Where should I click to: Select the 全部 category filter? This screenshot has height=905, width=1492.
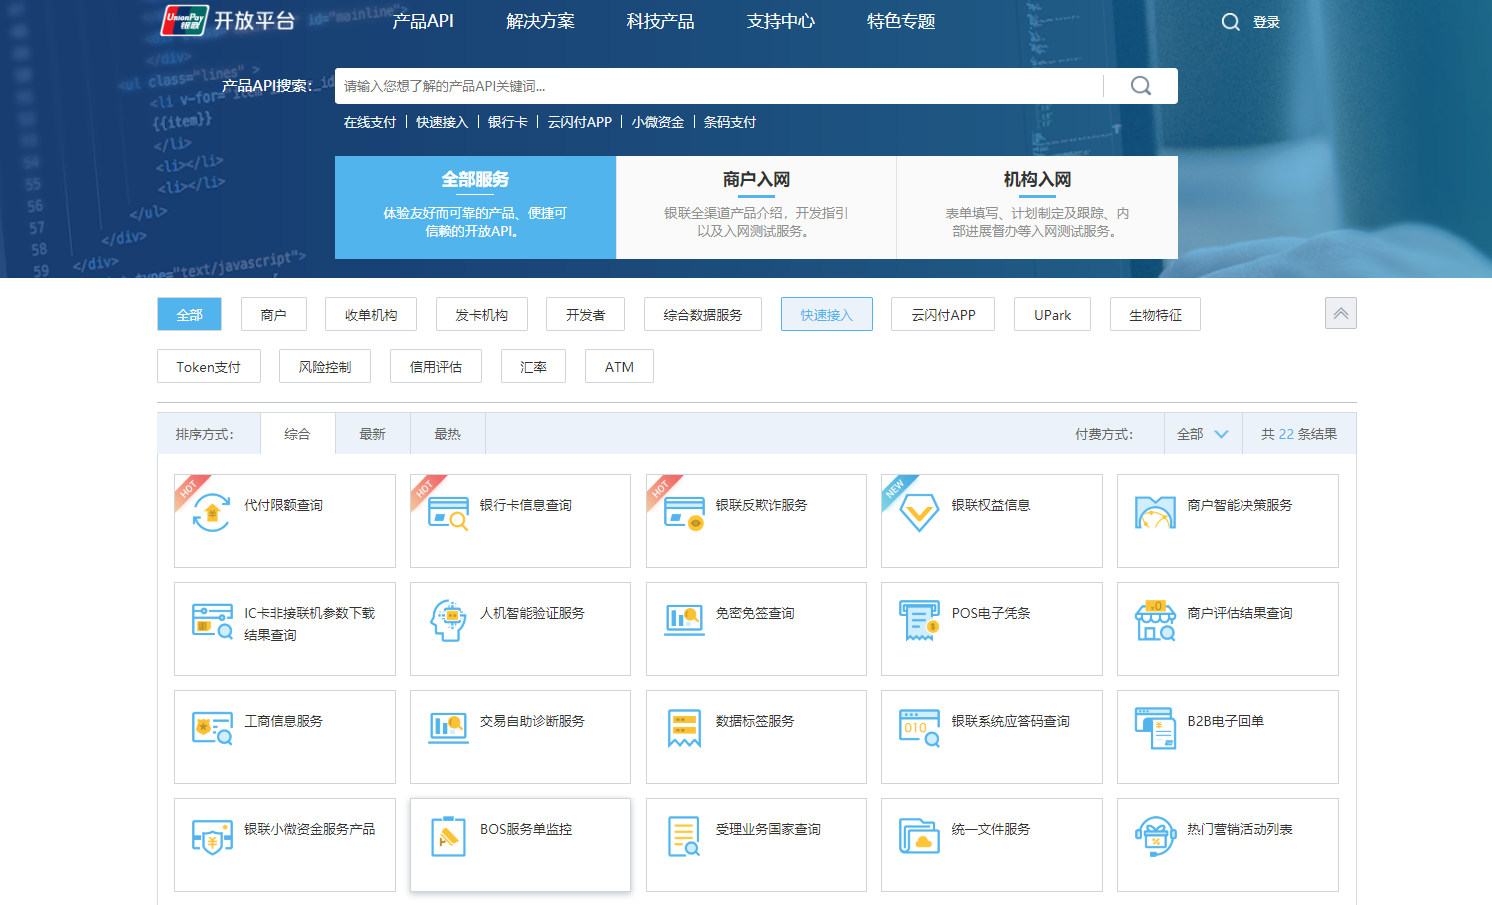click(190, 314)
